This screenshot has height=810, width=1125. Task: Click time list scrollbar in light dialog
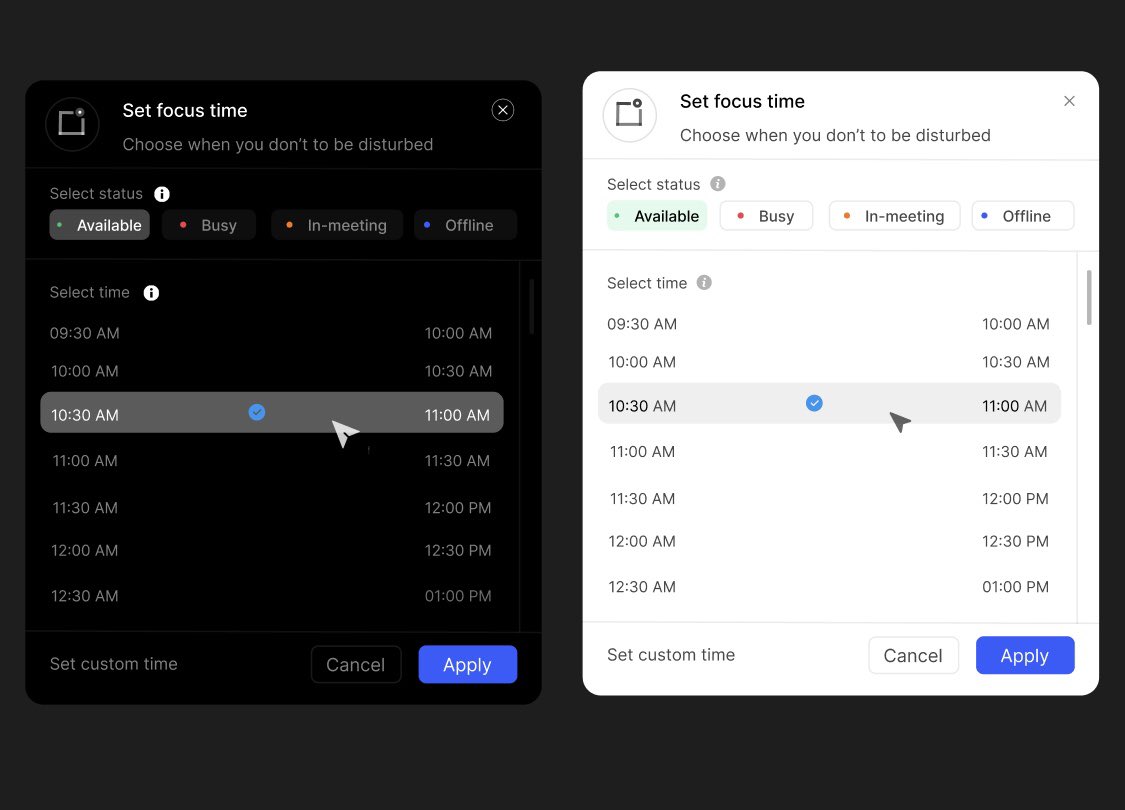(1089, 298)
